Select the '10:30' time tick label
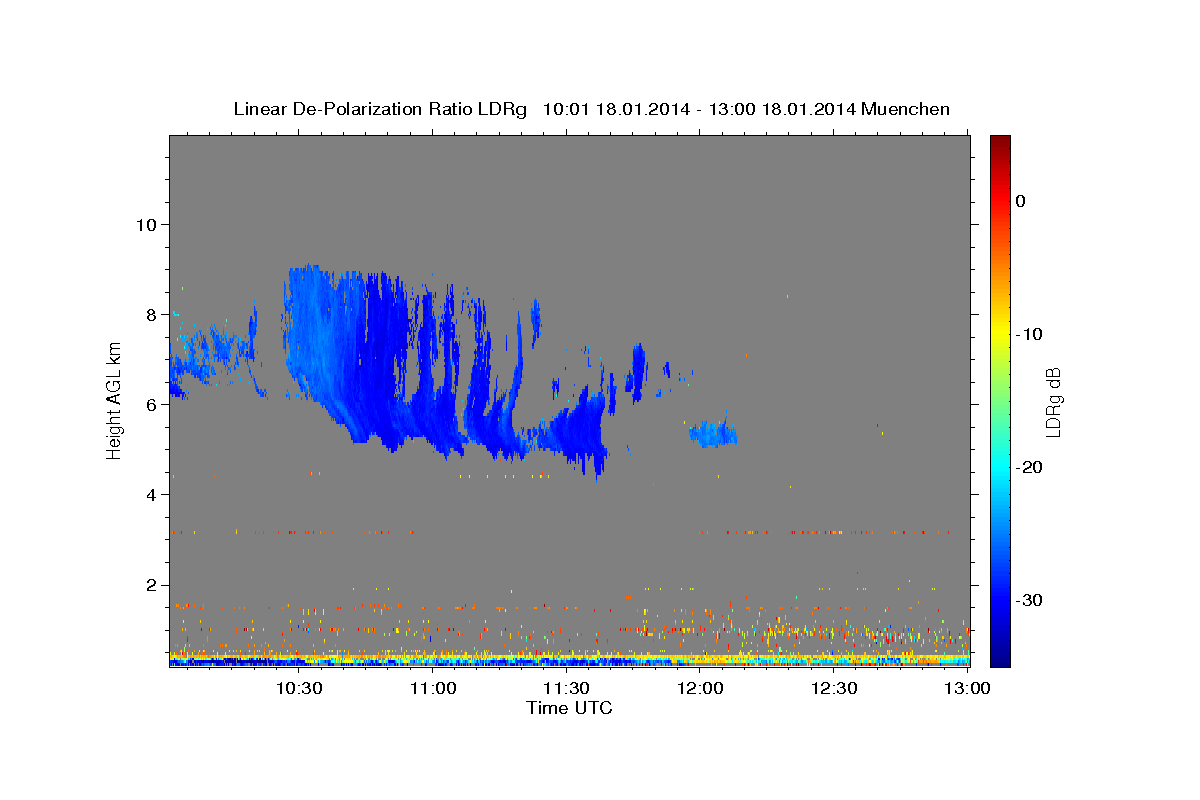The height and width of the screenshot is (800, 1200). pos(299,689)
